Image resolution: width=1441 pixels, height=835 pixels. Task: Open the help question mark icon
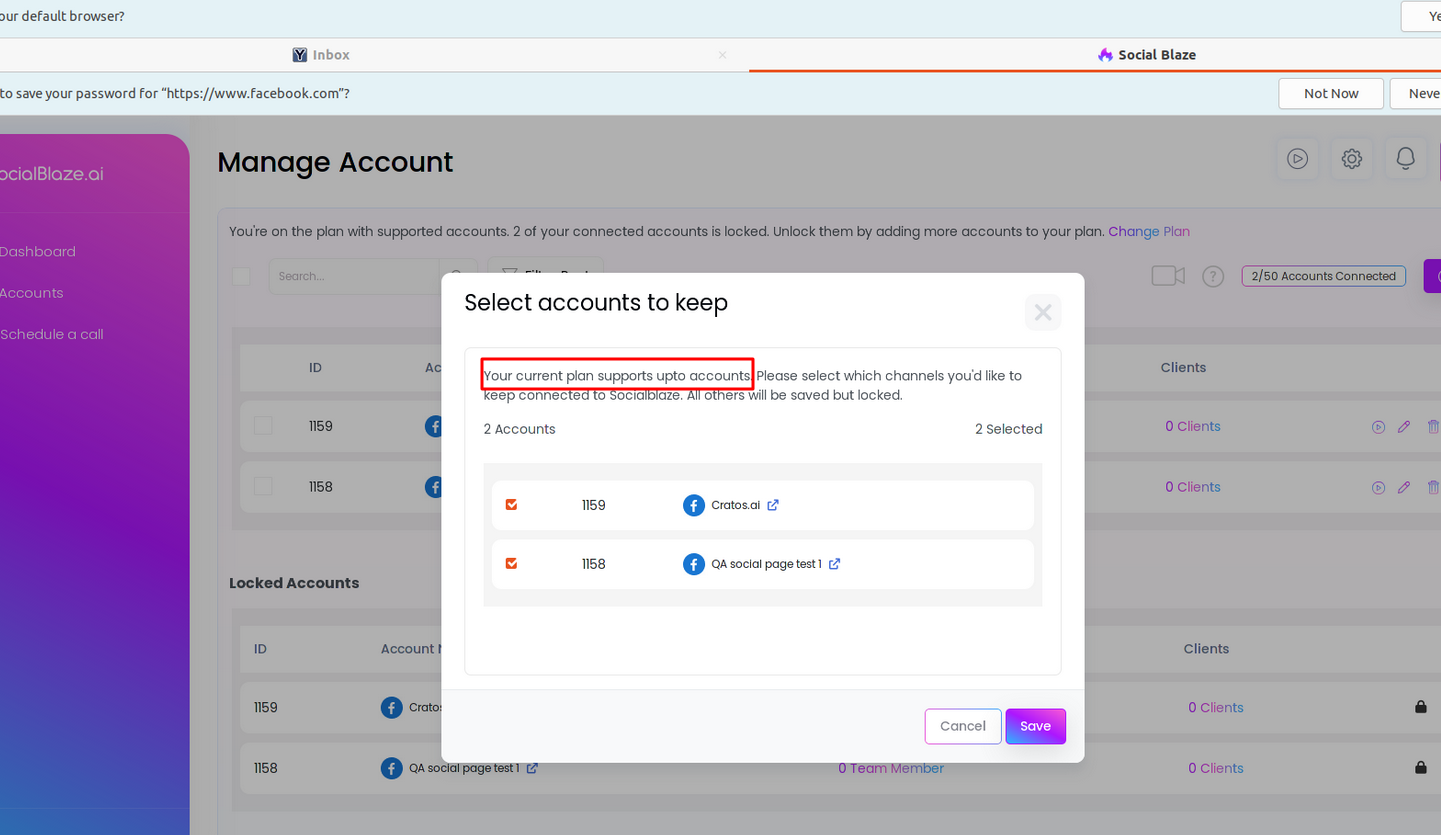pyautogui.click(x=1213, y=276)
